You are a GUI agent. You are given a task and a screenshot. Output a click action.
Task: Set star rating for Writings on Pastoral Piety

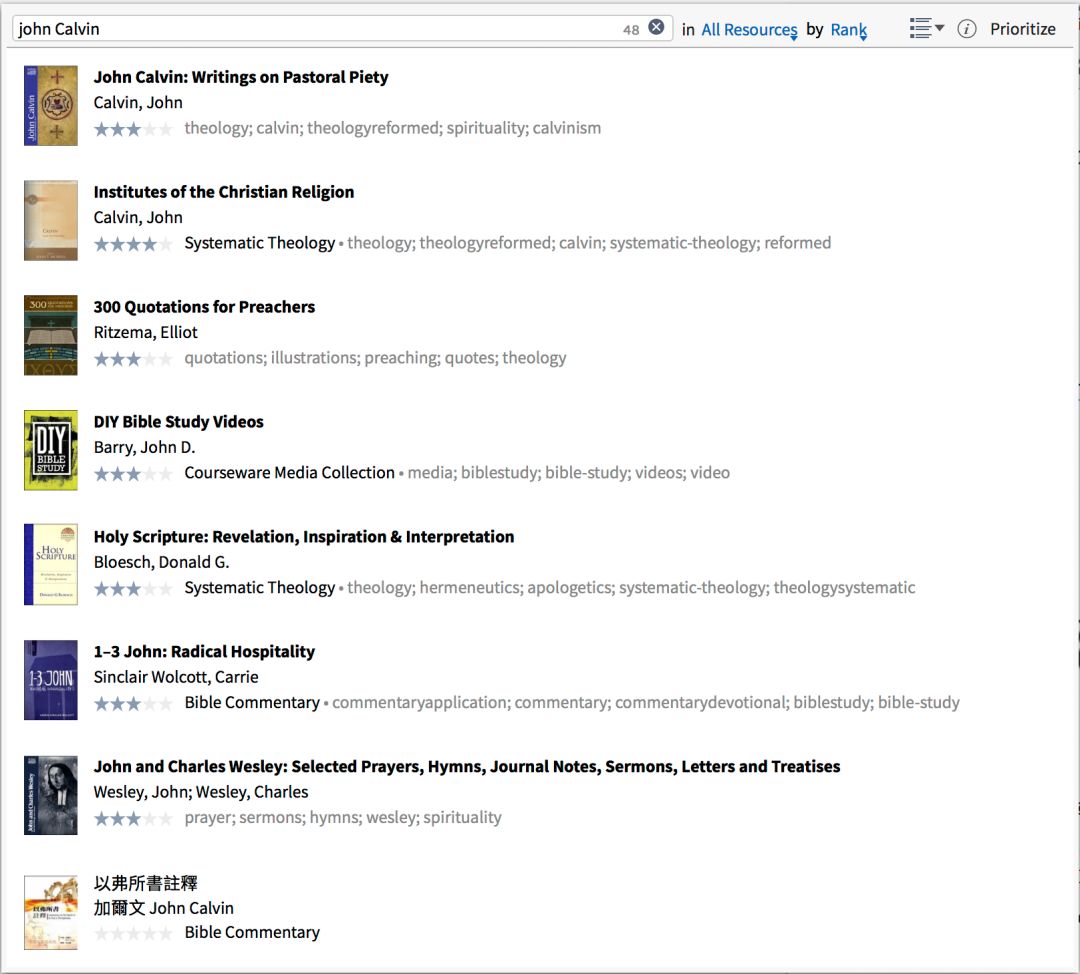(x=133, y=129)
